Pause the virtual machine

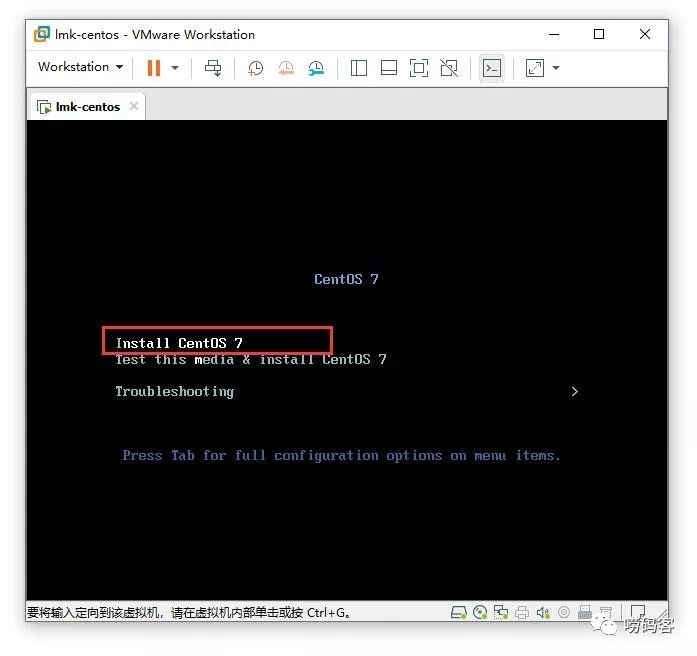tap(153, 68)
